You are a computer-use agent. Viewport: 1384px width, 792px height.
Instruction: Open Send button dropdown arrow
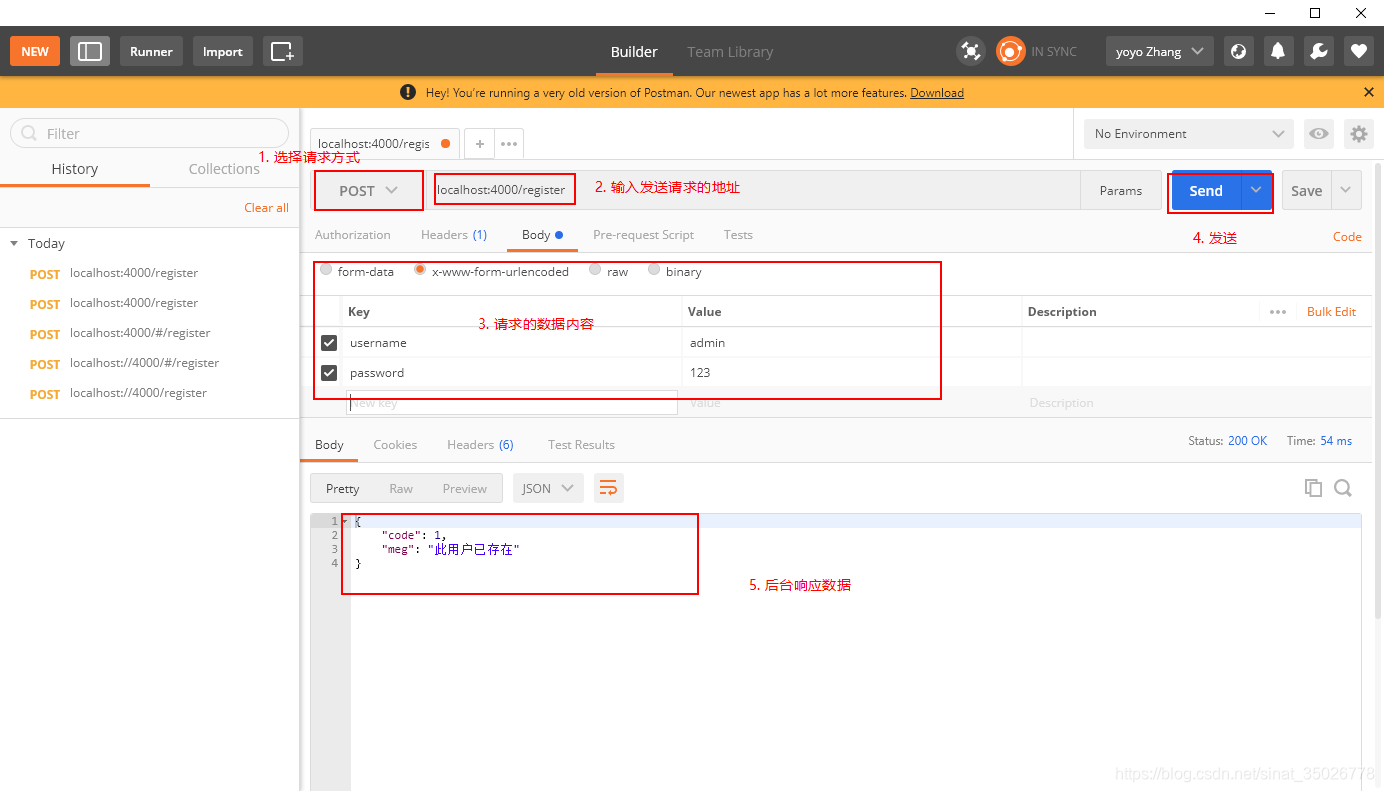[1256, 190]
